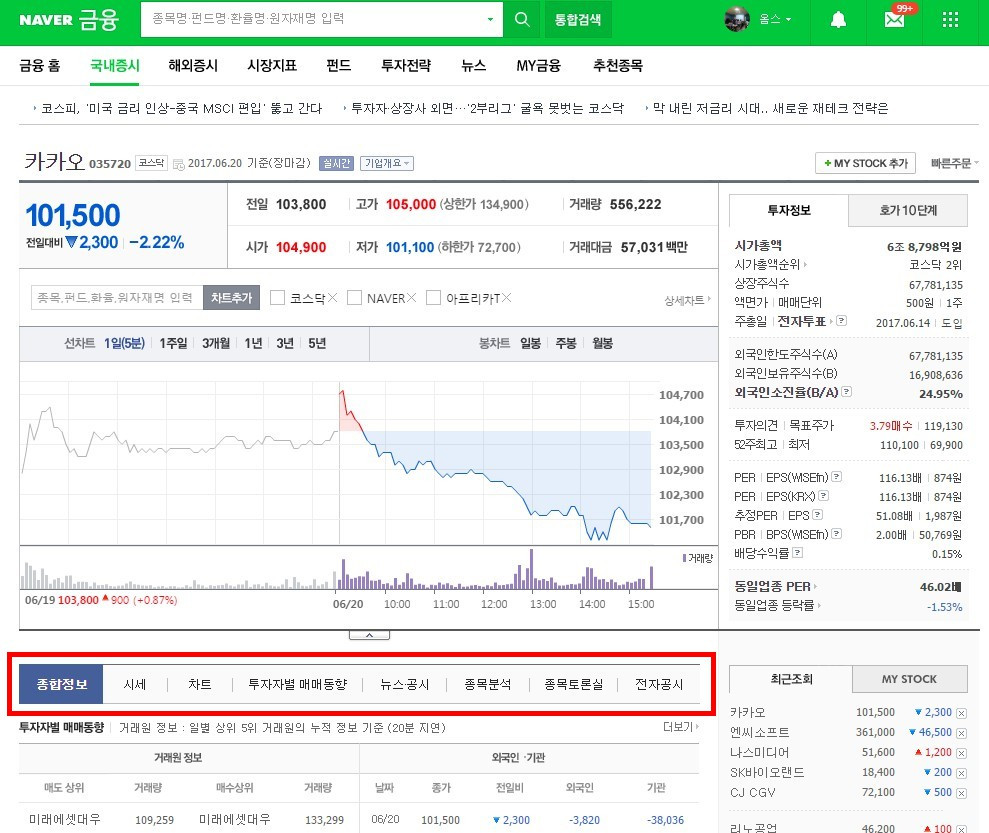Click the calendar icon beside 2017.06.20
Screen dimensions: 989x833
pyautogui.click(x=178, y=165)
